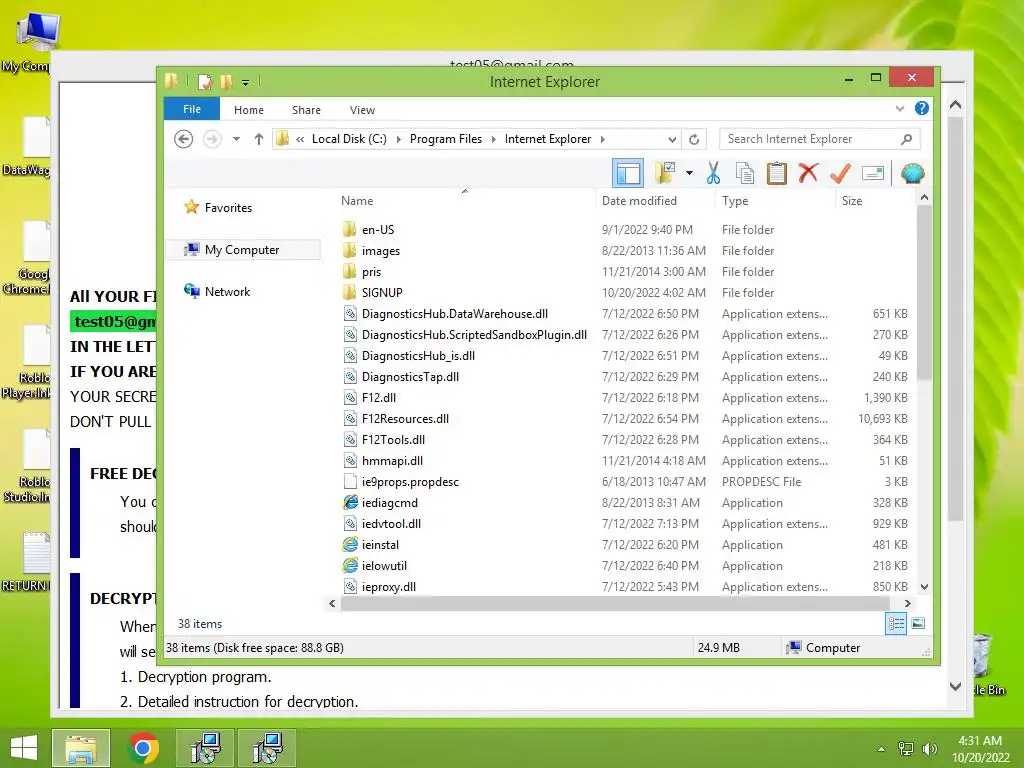Open the File ribbon tab

(191, 109)
